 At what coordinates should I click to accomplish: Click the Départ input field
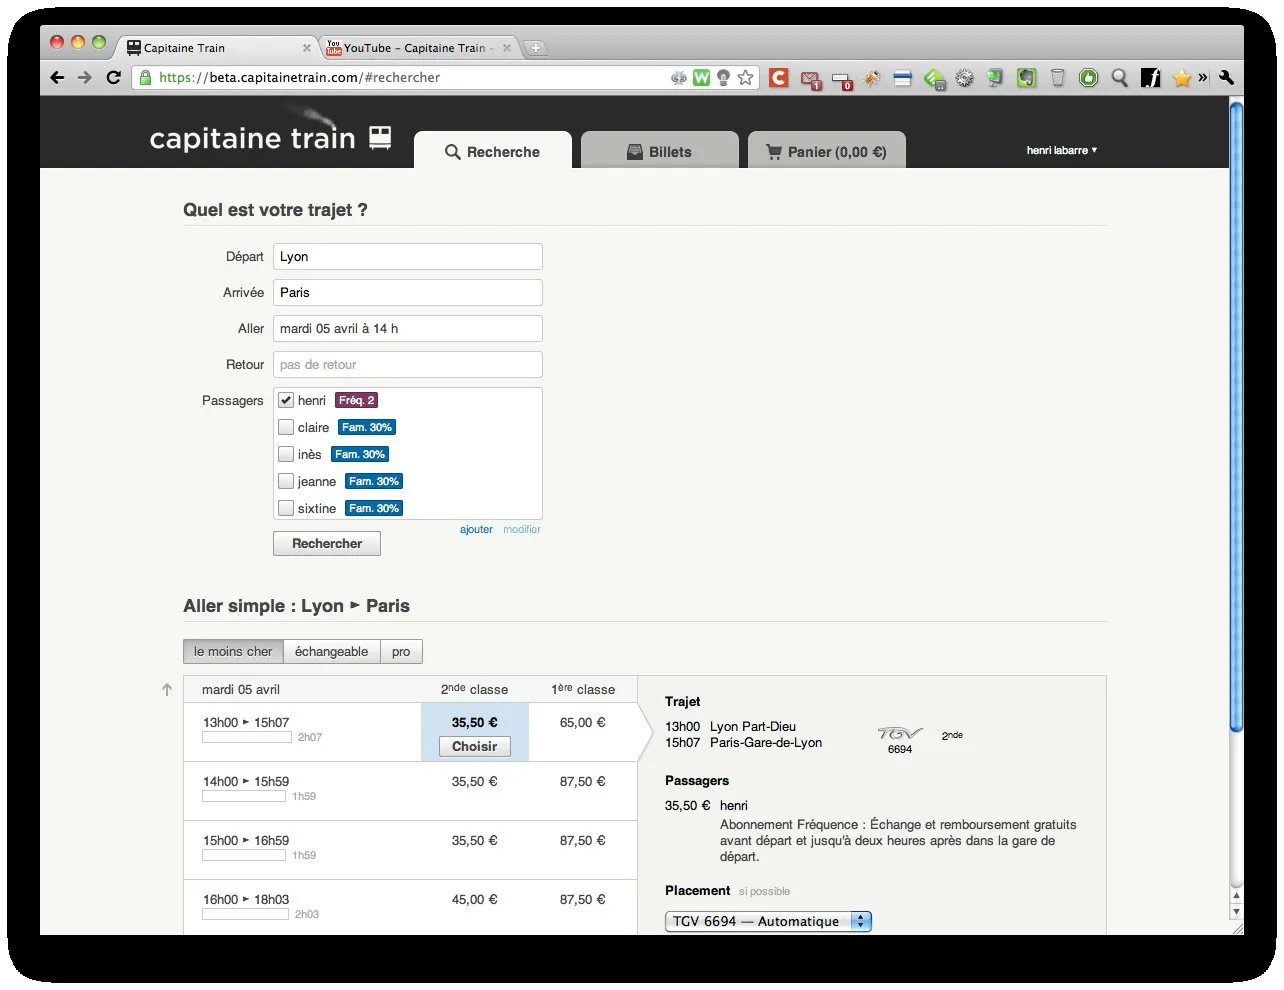pos(408,256)
